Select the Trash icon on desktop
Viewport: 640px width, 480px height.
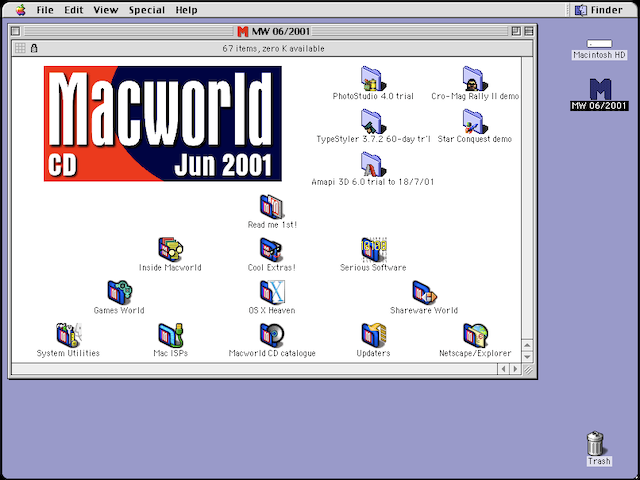point(596,443)
